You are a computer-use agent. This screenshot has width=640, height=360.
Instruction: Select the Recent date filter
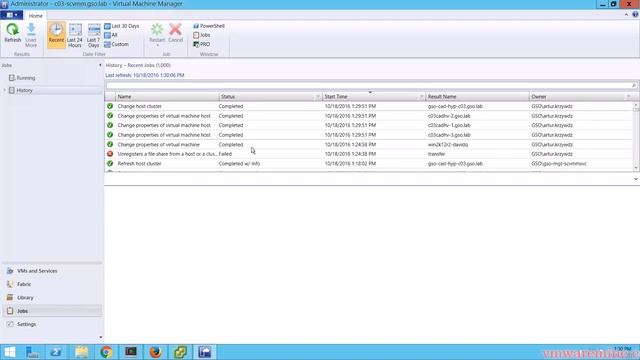pos(56,34)
